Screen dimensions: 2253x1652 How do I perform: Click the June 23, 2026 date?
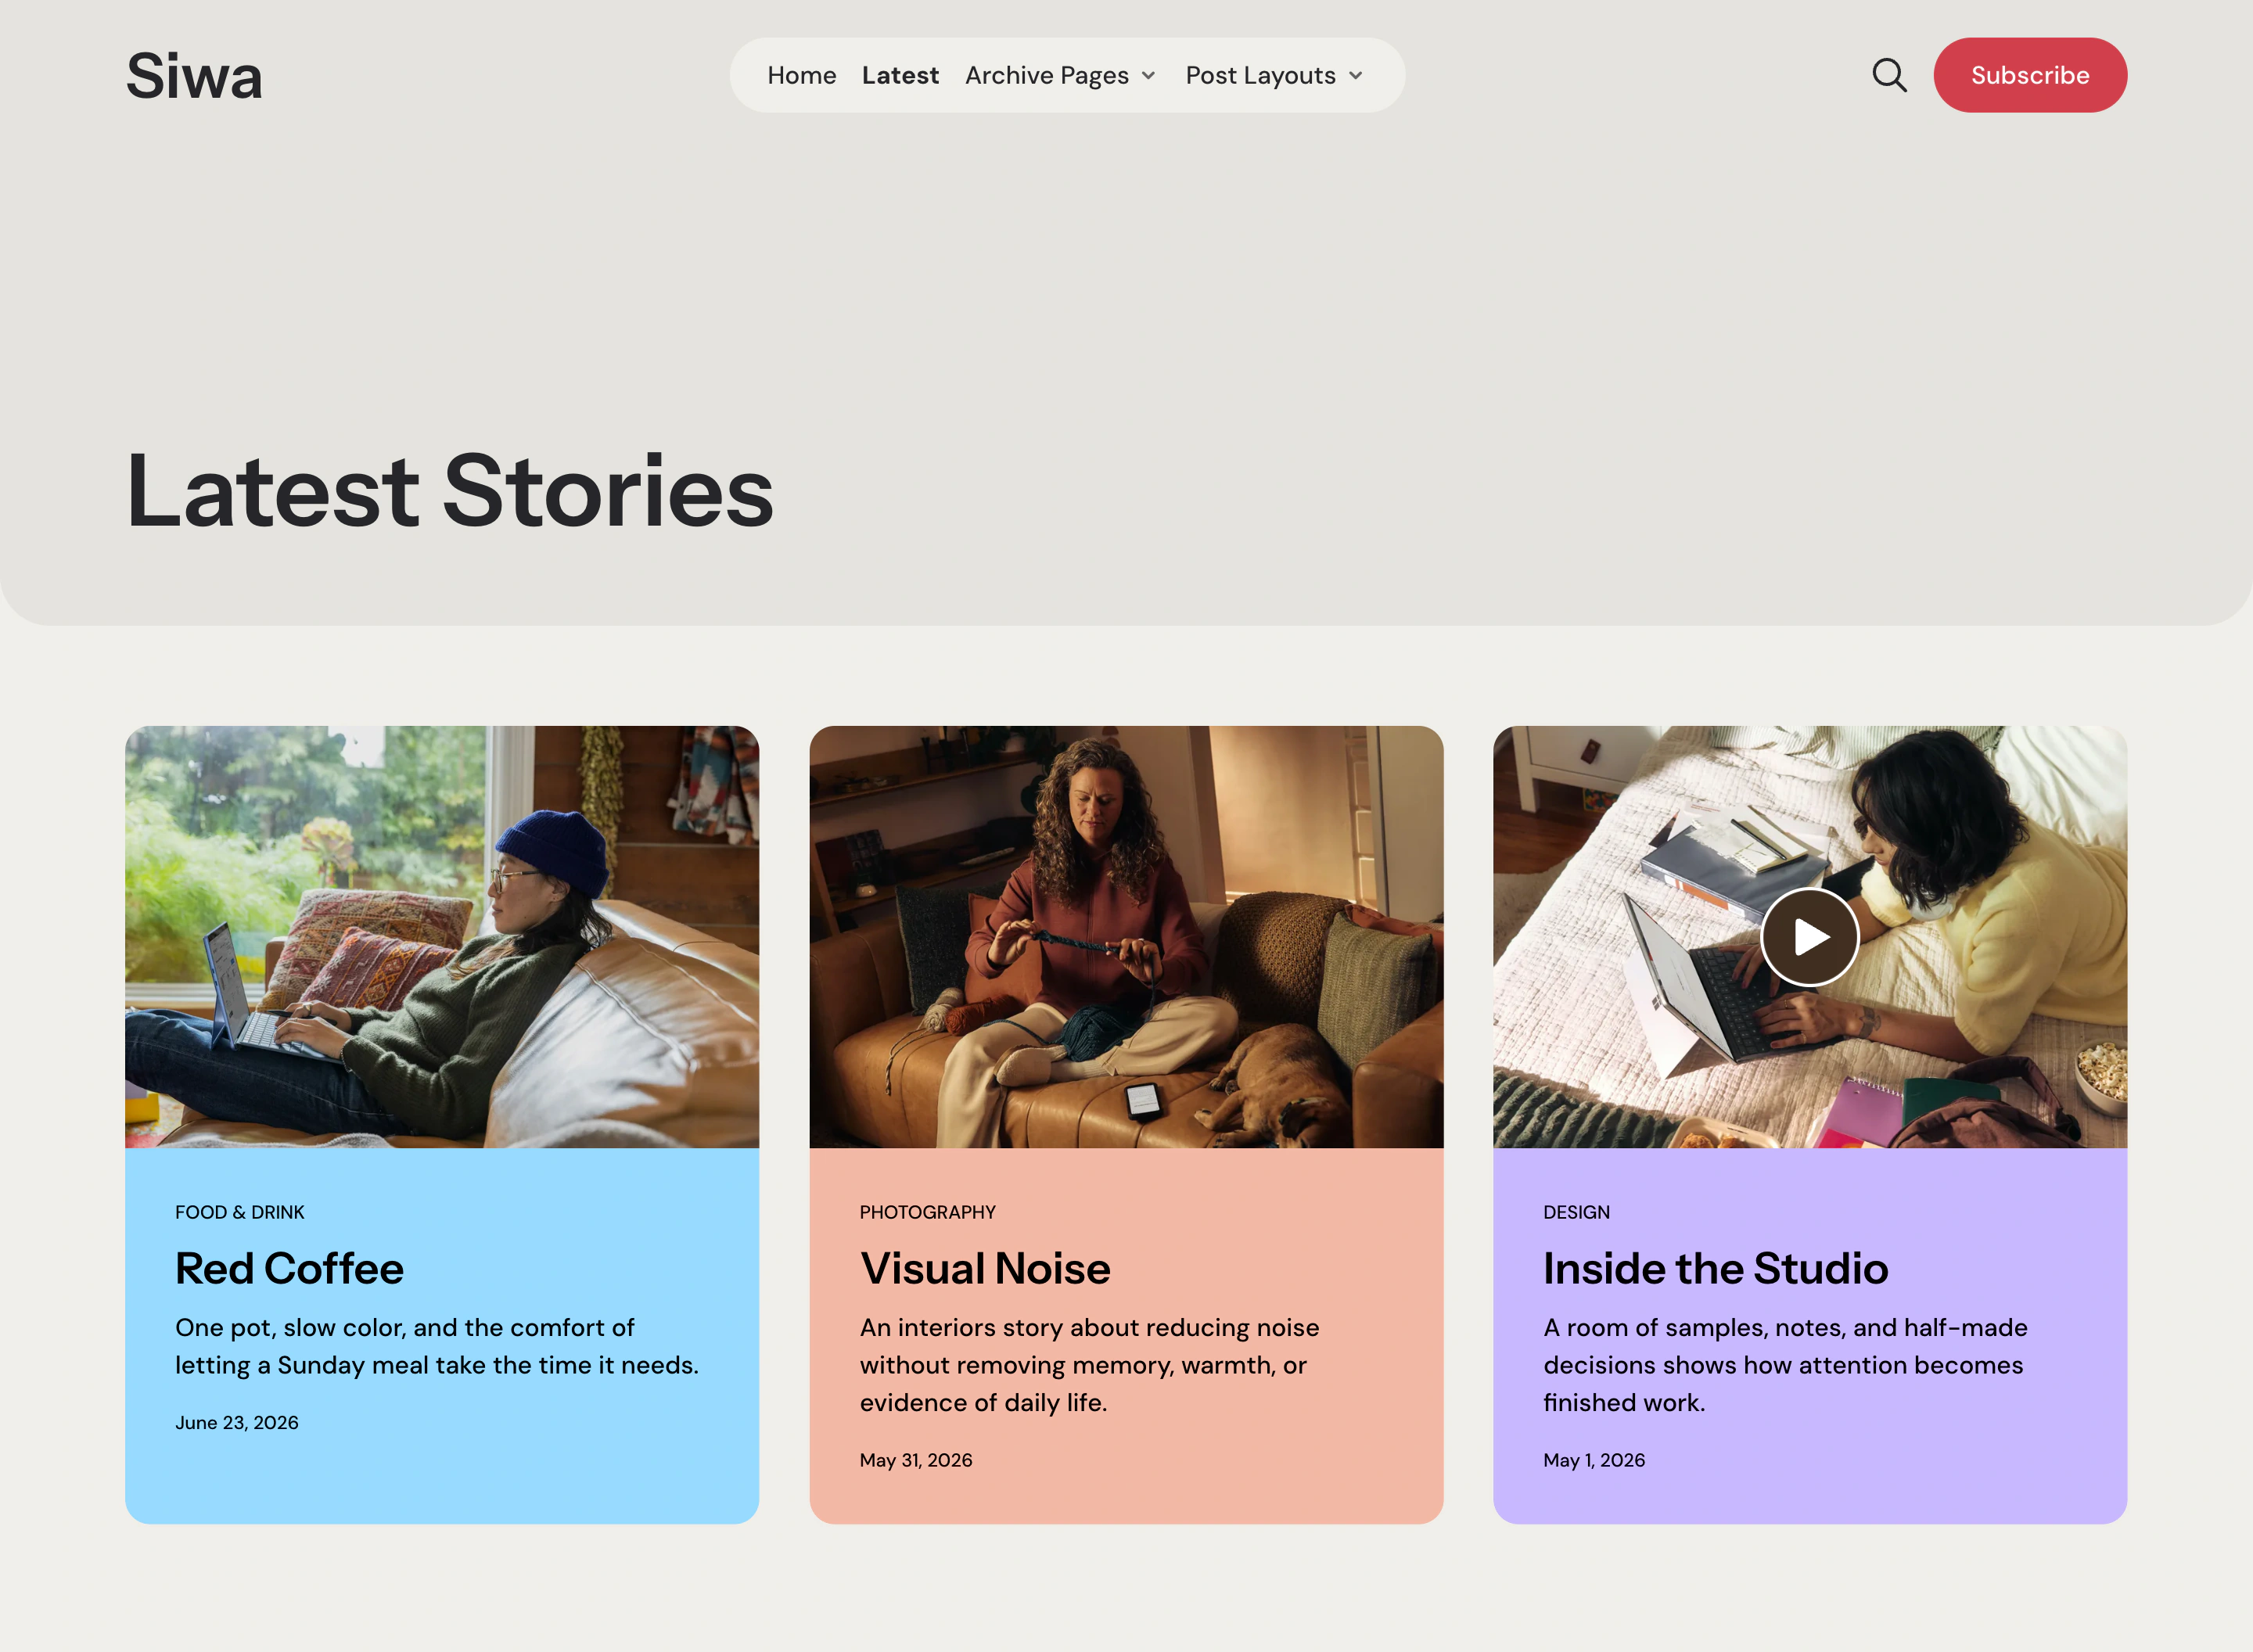(x=237, y=1422)
